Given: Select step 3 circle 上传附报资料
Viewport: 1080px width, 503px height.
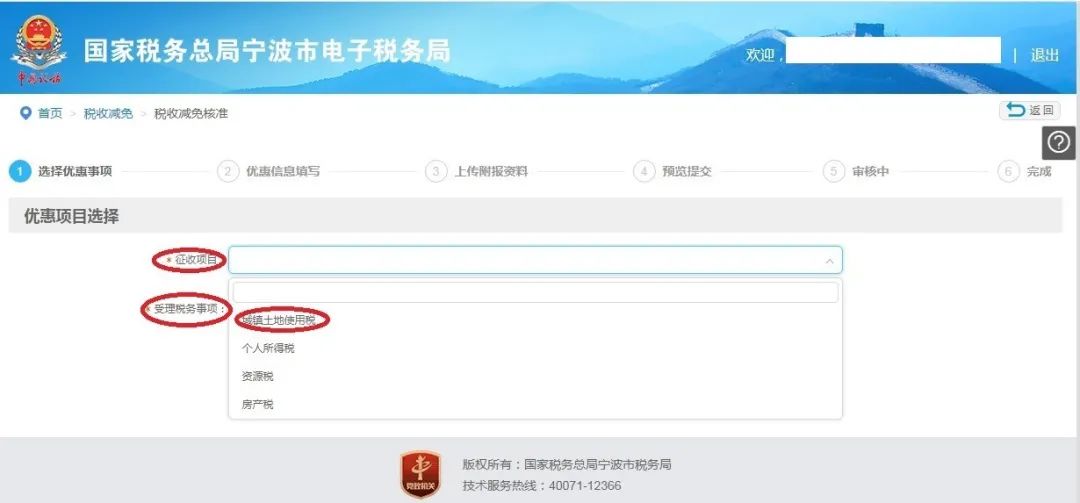Looking at the screenshot, I should pos(436,172).
